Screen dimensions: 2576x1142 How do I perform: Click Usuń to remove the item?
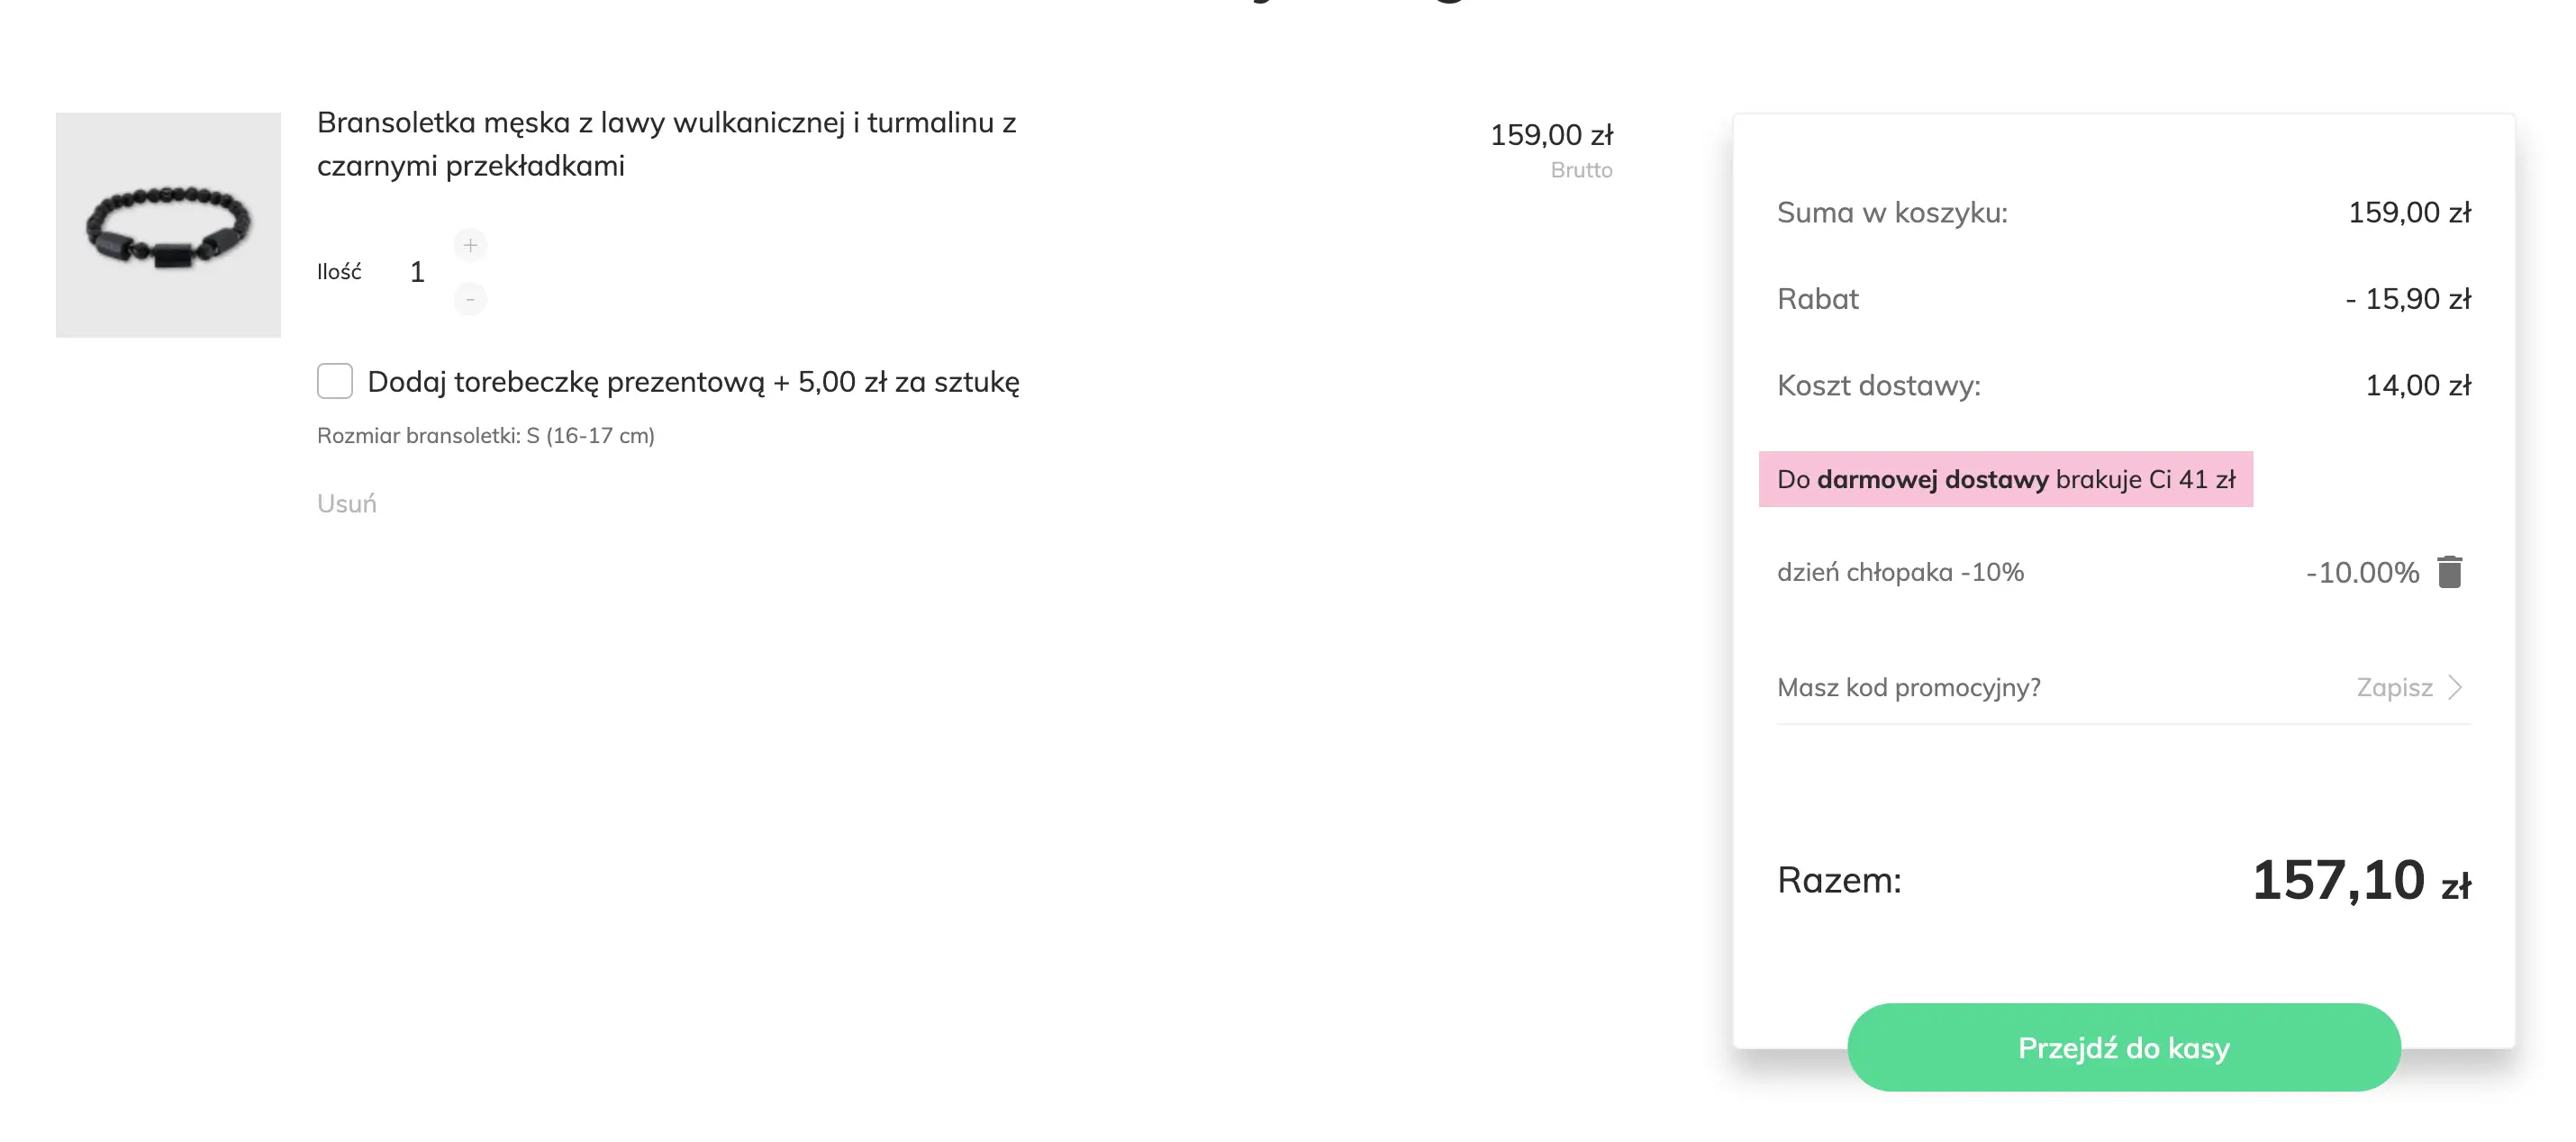[x=346, y=503]
